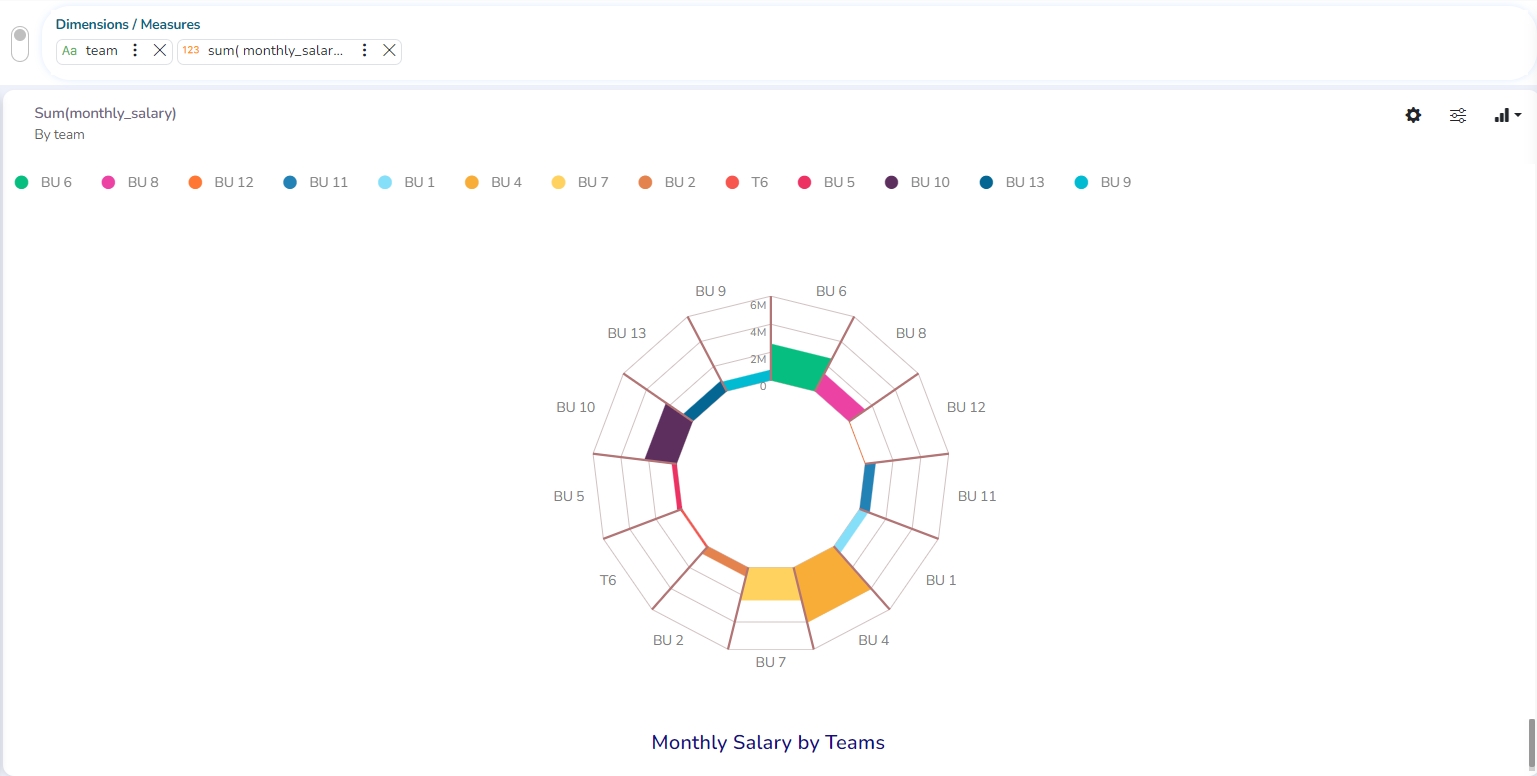
Task: Click the text-type icon on team chip
Action: click(69, 50)
